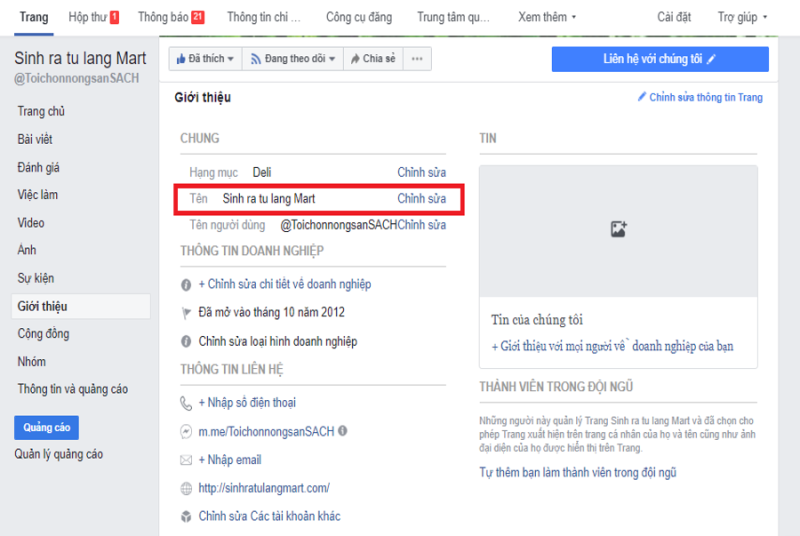Click Liên hệ với chúng tôi button
This screenshot has height=536, width=800.
pyautogui.click(x=660, y=59)
